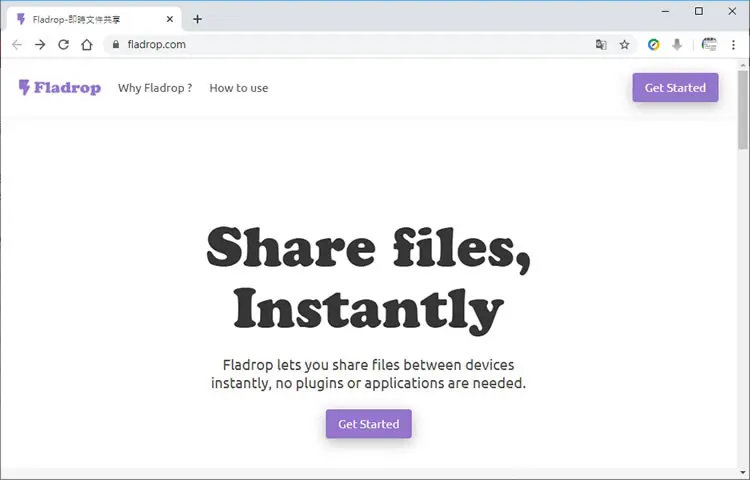Click Get Started in the header
The image size is (750, 480).
tap(675, 87)
